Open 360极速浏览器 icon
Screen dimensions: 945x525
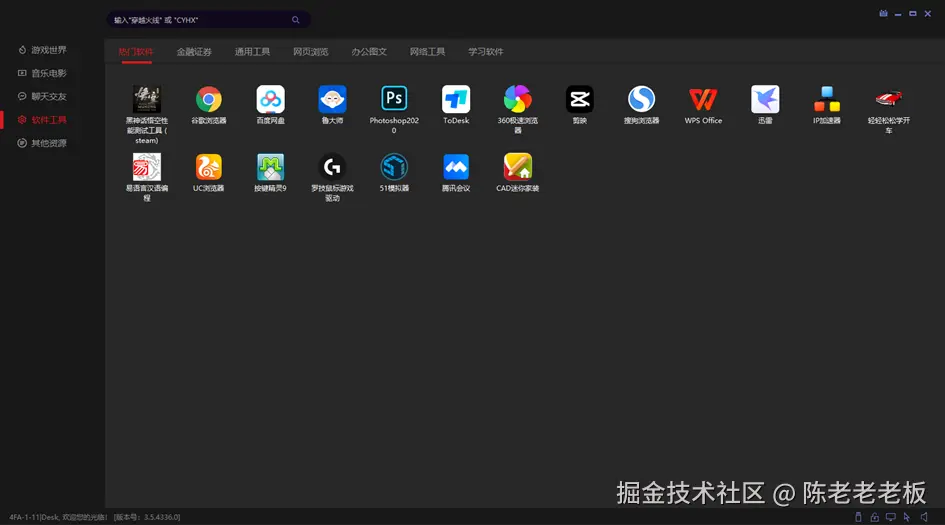518,99
